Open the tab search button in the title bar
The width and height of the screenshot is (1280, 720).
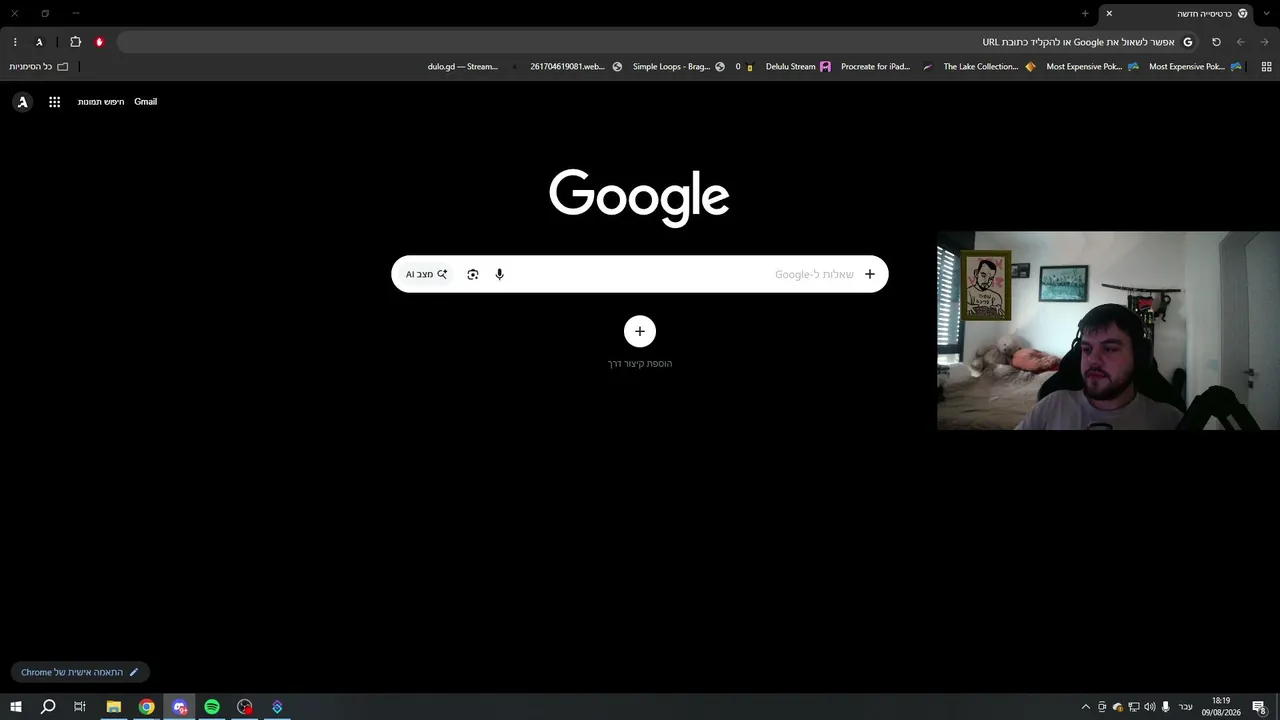point(1266,13)
